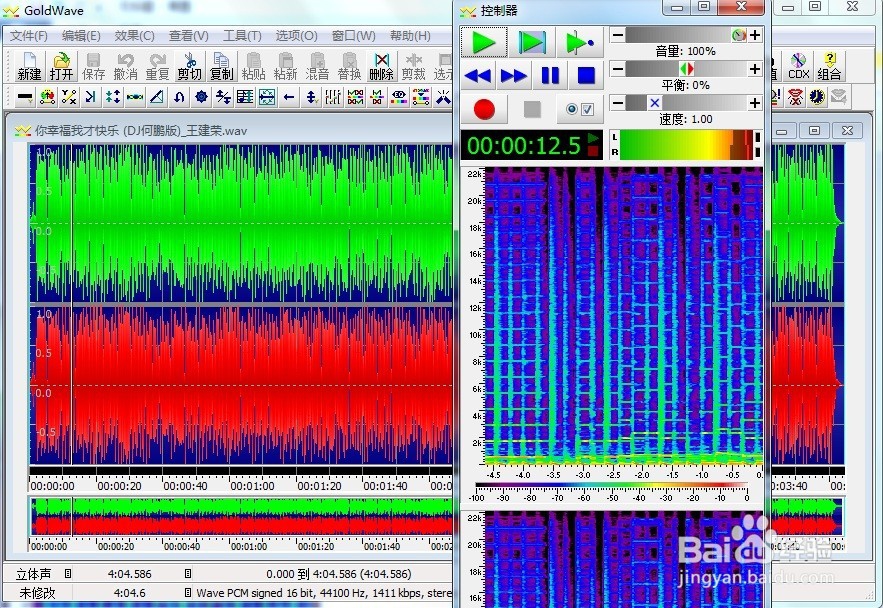Open the 帮助(H) menu
Screen dimensions: 883x608
pos(411,36)
